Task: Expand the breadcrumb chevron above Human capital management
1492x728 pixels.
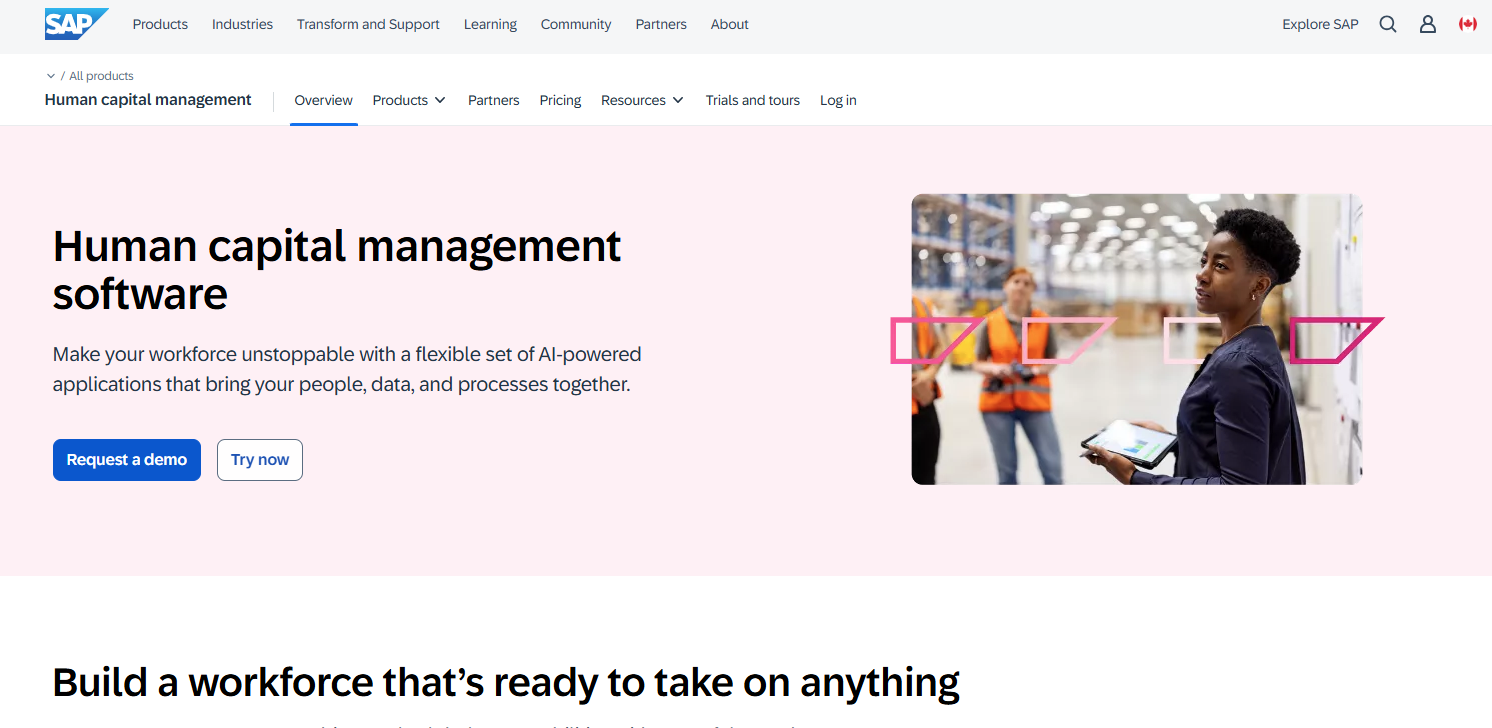Action: [50, 75]
